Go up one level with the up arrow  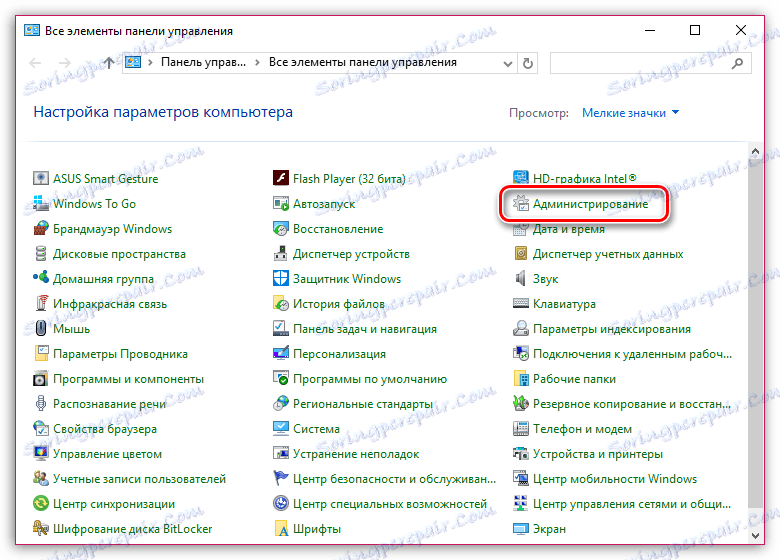coord(109,63)
